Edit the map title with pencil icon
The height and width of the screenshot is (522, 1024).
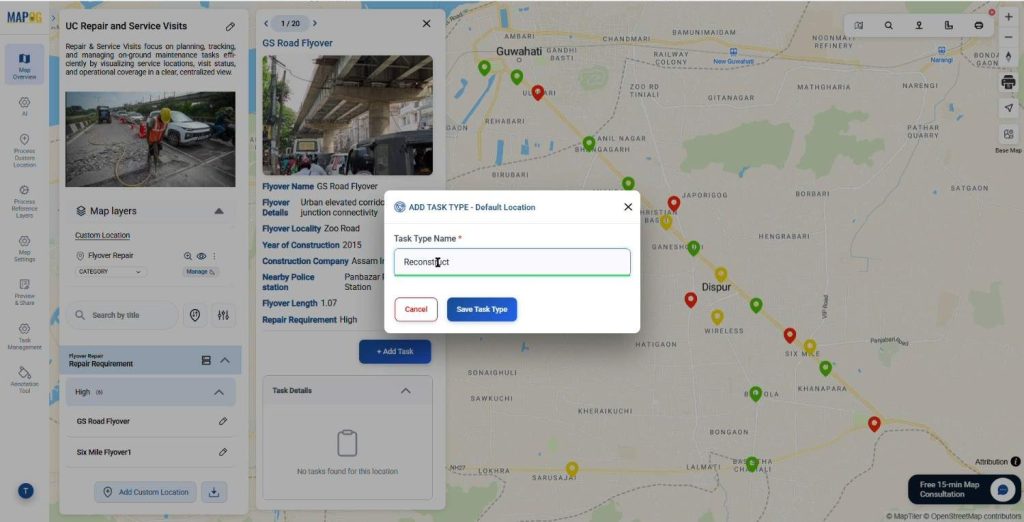(x=230, y=27)
